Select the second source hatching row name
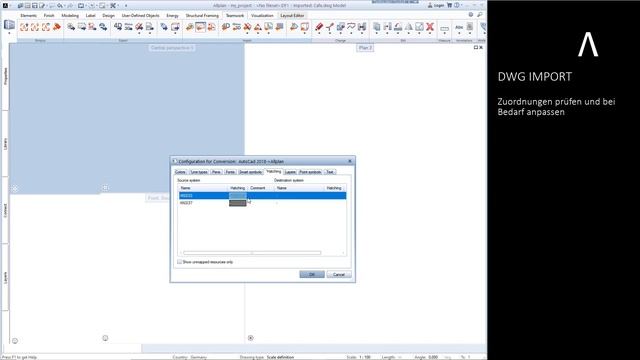640x360 pixels. [x=186, y=203]
